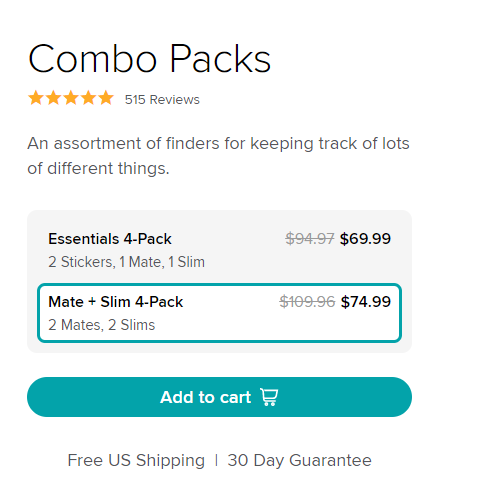The image size is (483, 501).
Task: Click the crossed-out $94.97 original price
Action: pos(310,239)
